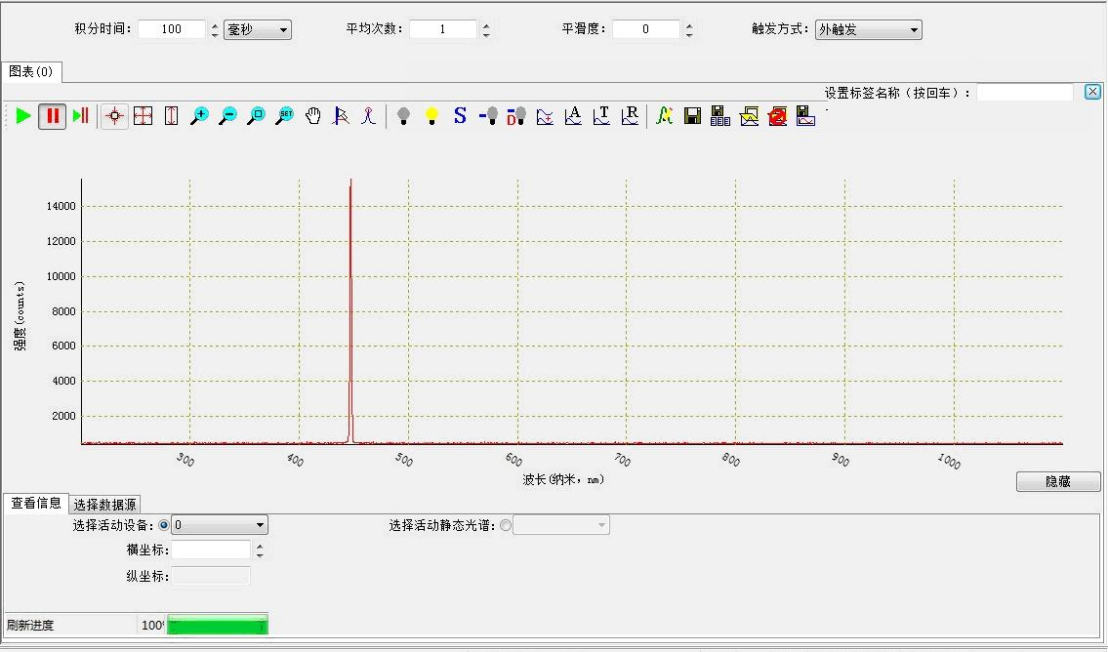This screenshot has height=652, width=1108.
Task: Click the zoom out magnifier icon
Action: (x=228, y=116)
